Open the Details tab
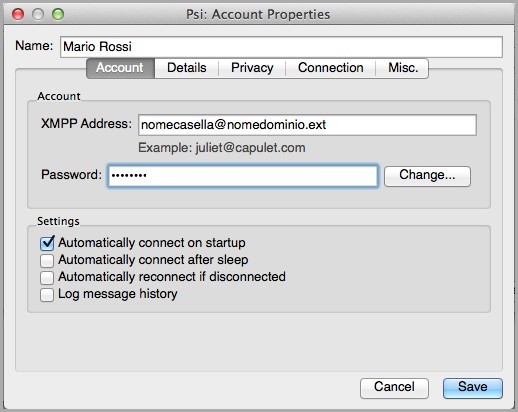Viewport: 518px width, 412px height. coord(187,68)
